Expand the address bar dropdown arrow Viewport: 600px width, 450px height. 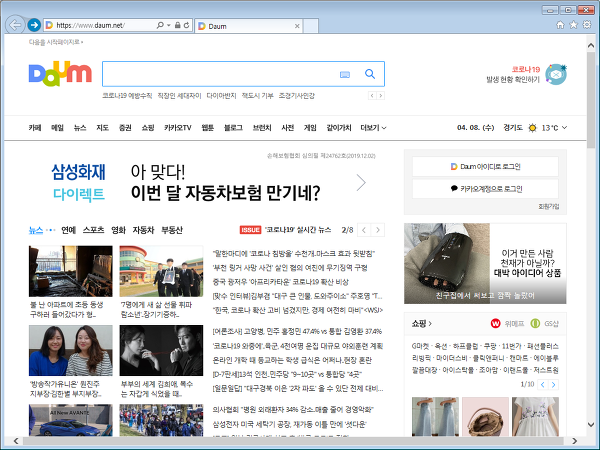click(x=169, y=25)
